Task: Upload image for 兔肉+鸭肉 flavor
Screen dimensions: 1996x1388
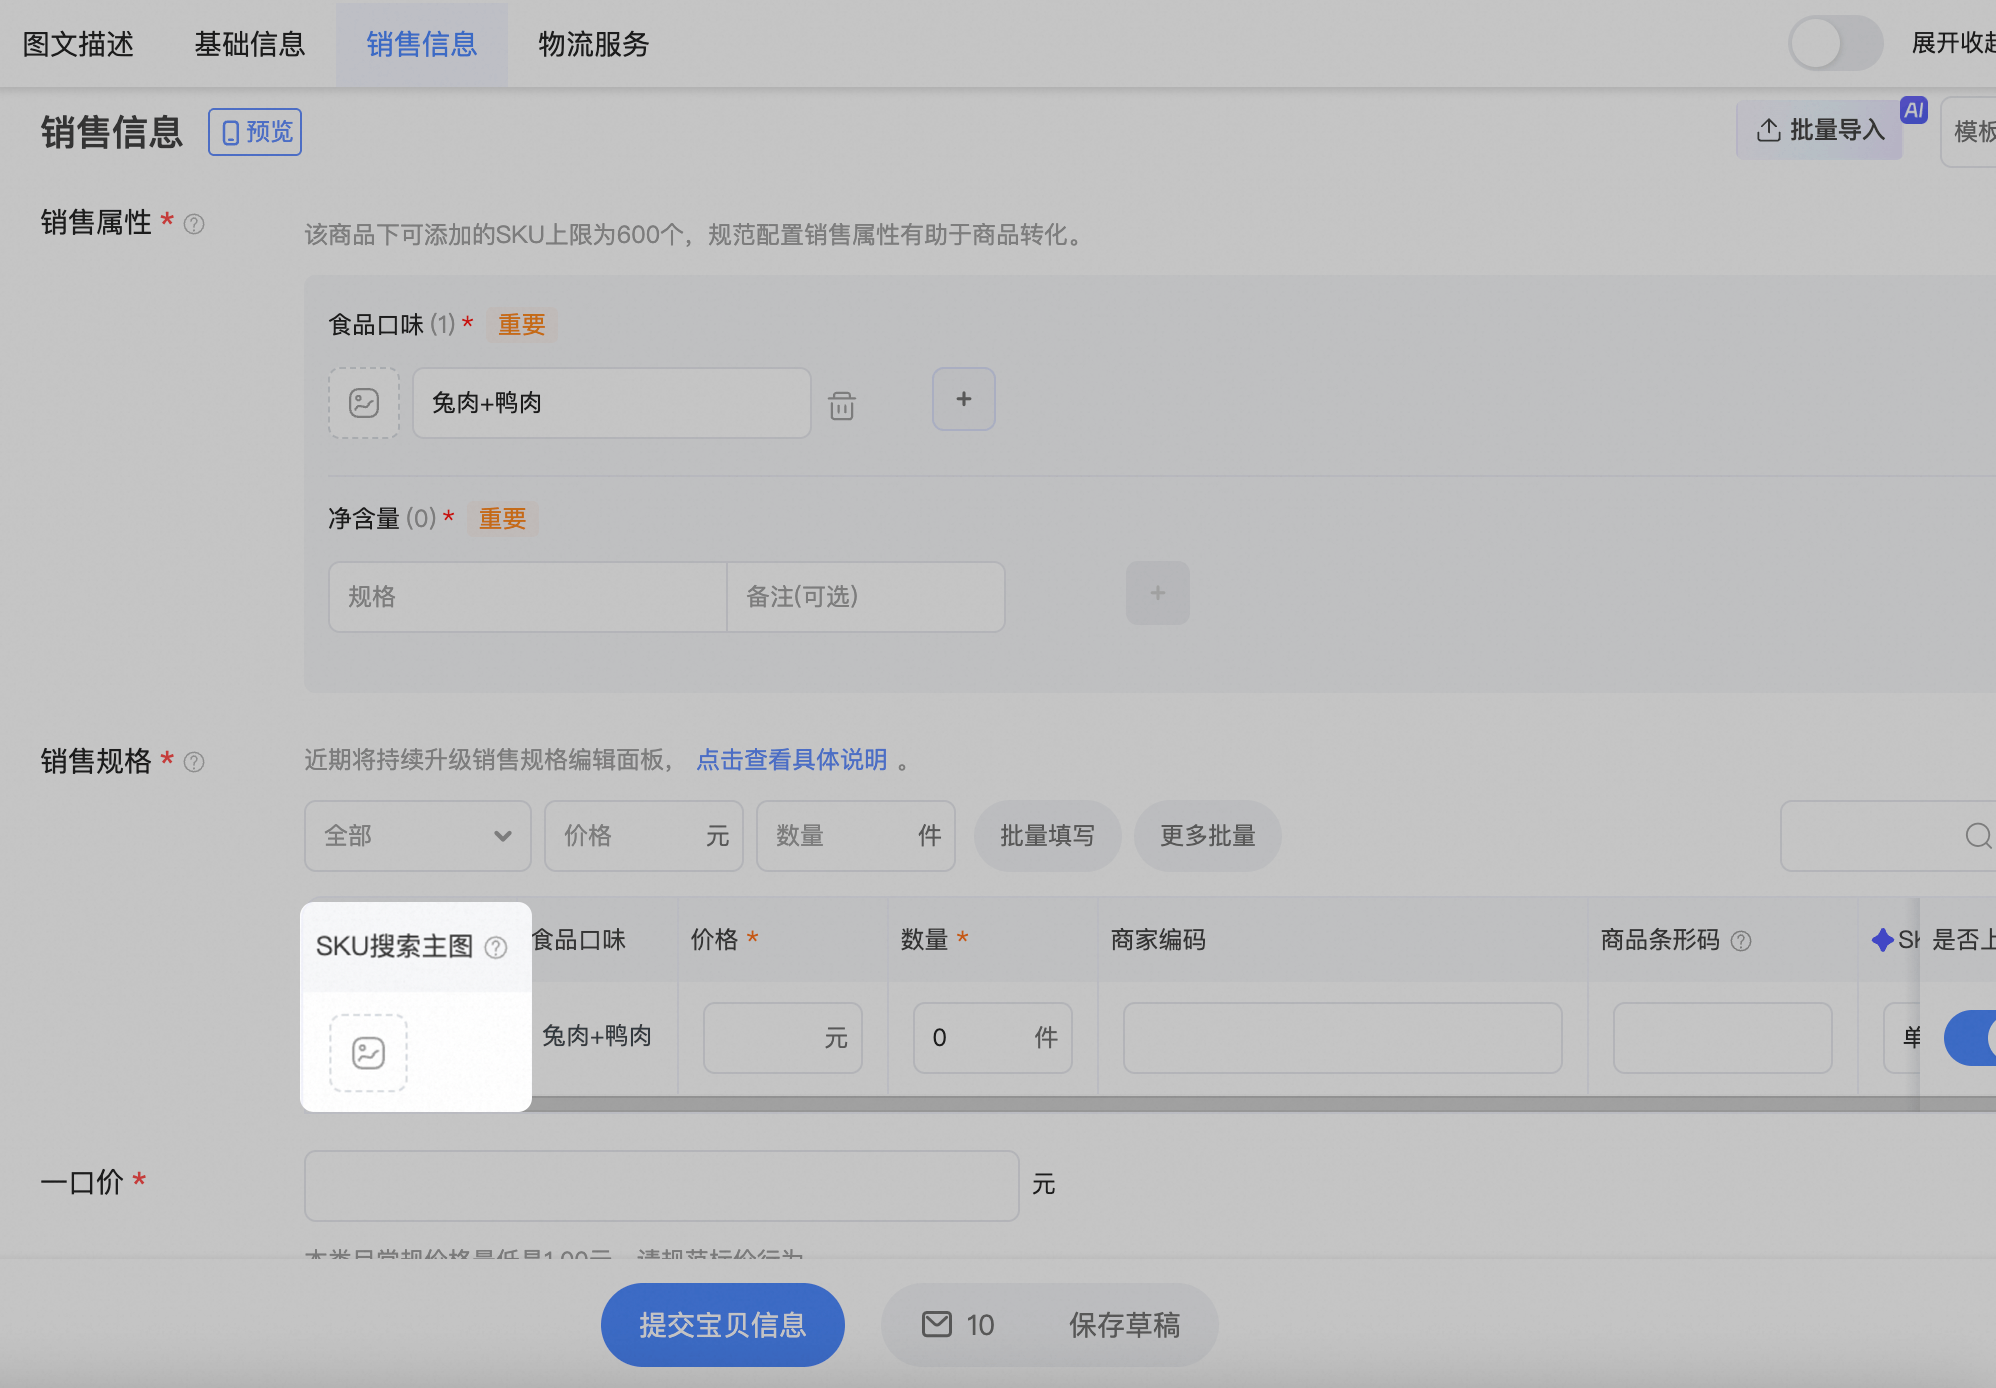Action: pyautogui.click(x=364, y=403)
